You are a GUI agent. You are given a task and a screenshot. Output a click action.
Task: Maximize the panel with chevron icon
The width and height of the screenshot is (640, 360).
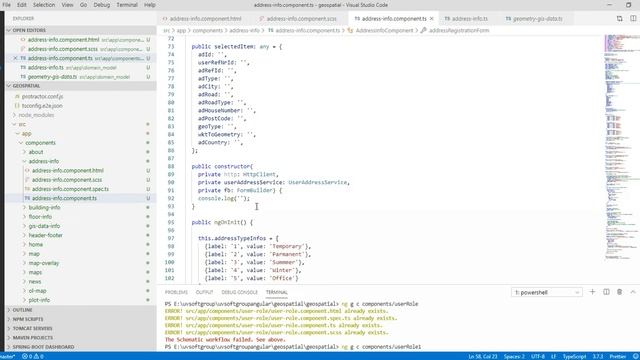coord(633,292)
